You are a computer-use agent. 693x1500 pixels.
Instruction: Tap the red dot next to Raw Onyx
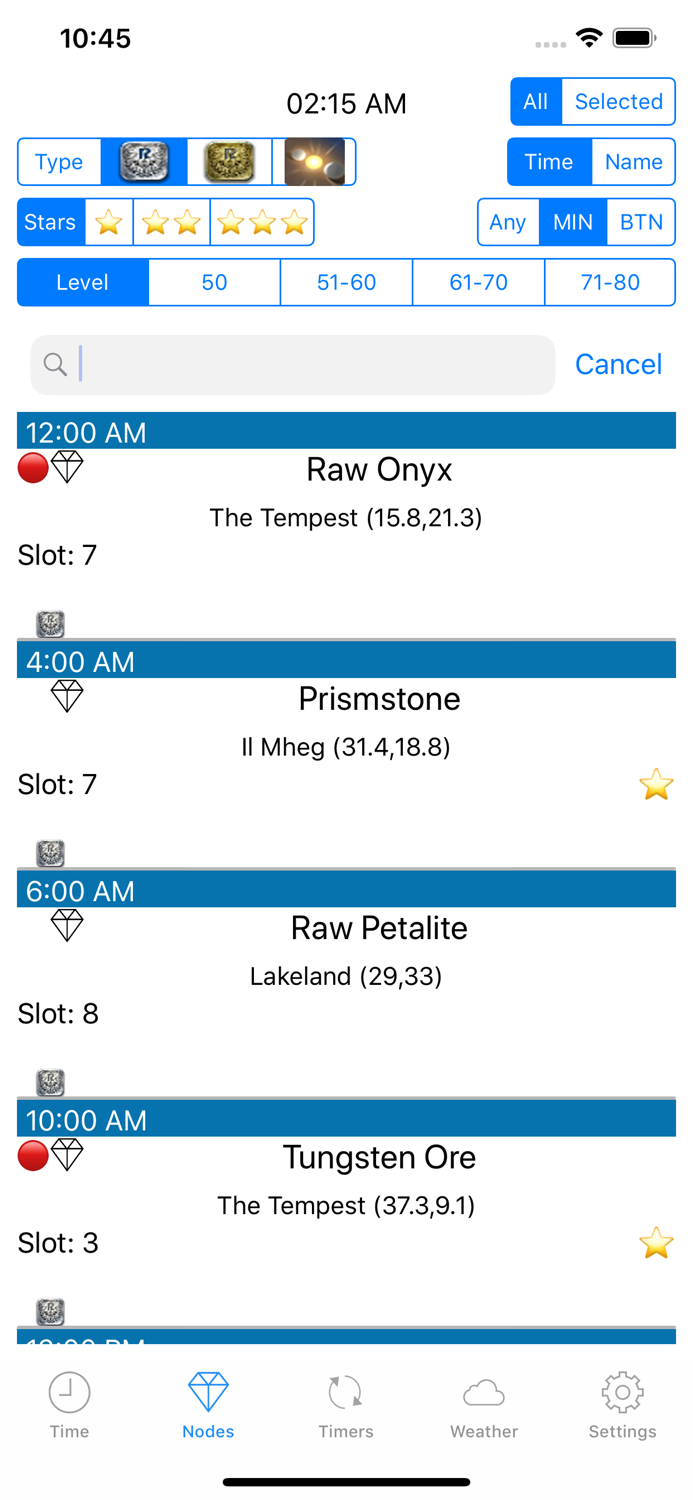pos(33,467)
